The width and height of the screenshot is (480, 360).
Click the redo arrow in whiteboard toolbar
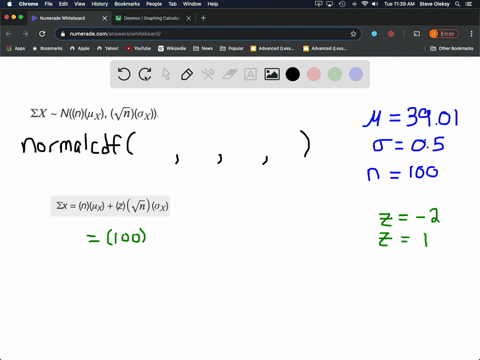(145, 74)
